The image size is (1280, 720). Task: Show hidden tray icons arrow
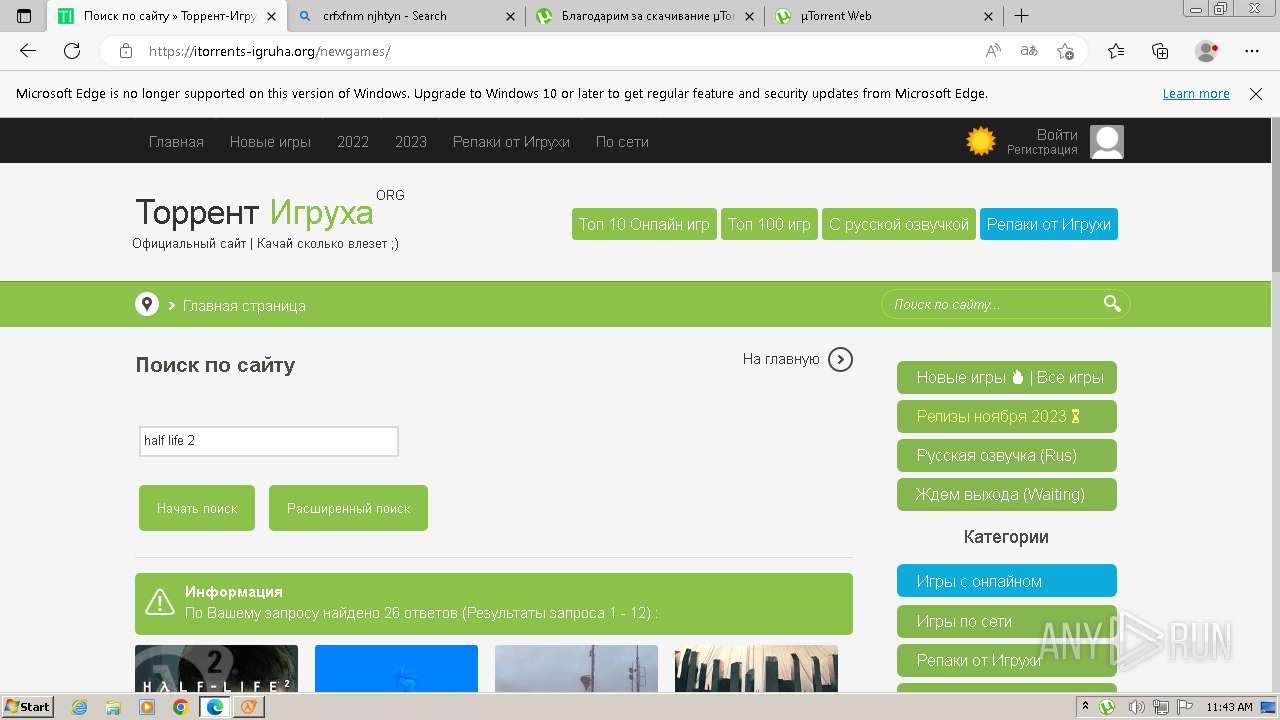pyautogui.click(x=1086, y=707)
